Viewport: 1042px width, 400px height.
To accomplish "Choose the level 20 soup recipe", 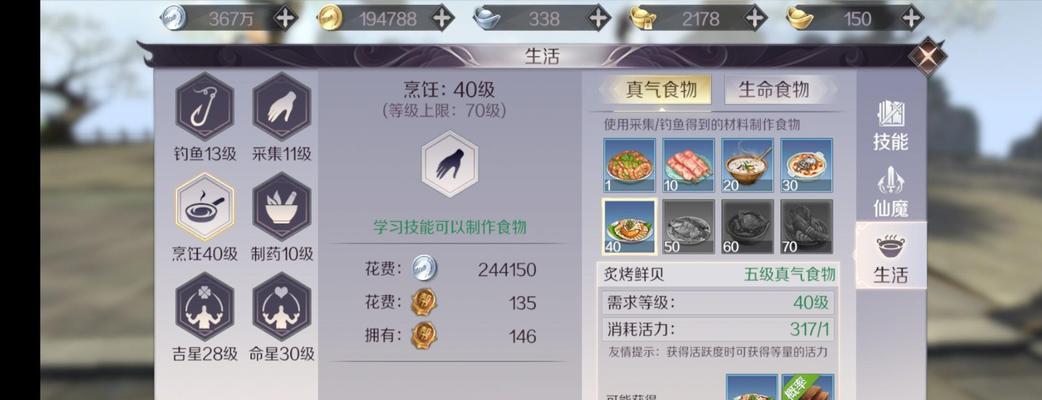I will (748, 165).
